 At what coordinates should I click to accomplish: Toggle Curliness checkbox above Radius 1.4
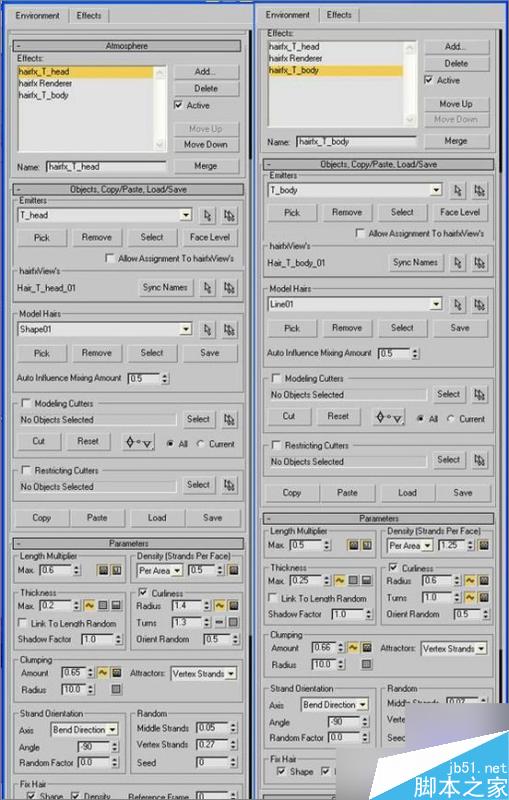pos(142,593)
